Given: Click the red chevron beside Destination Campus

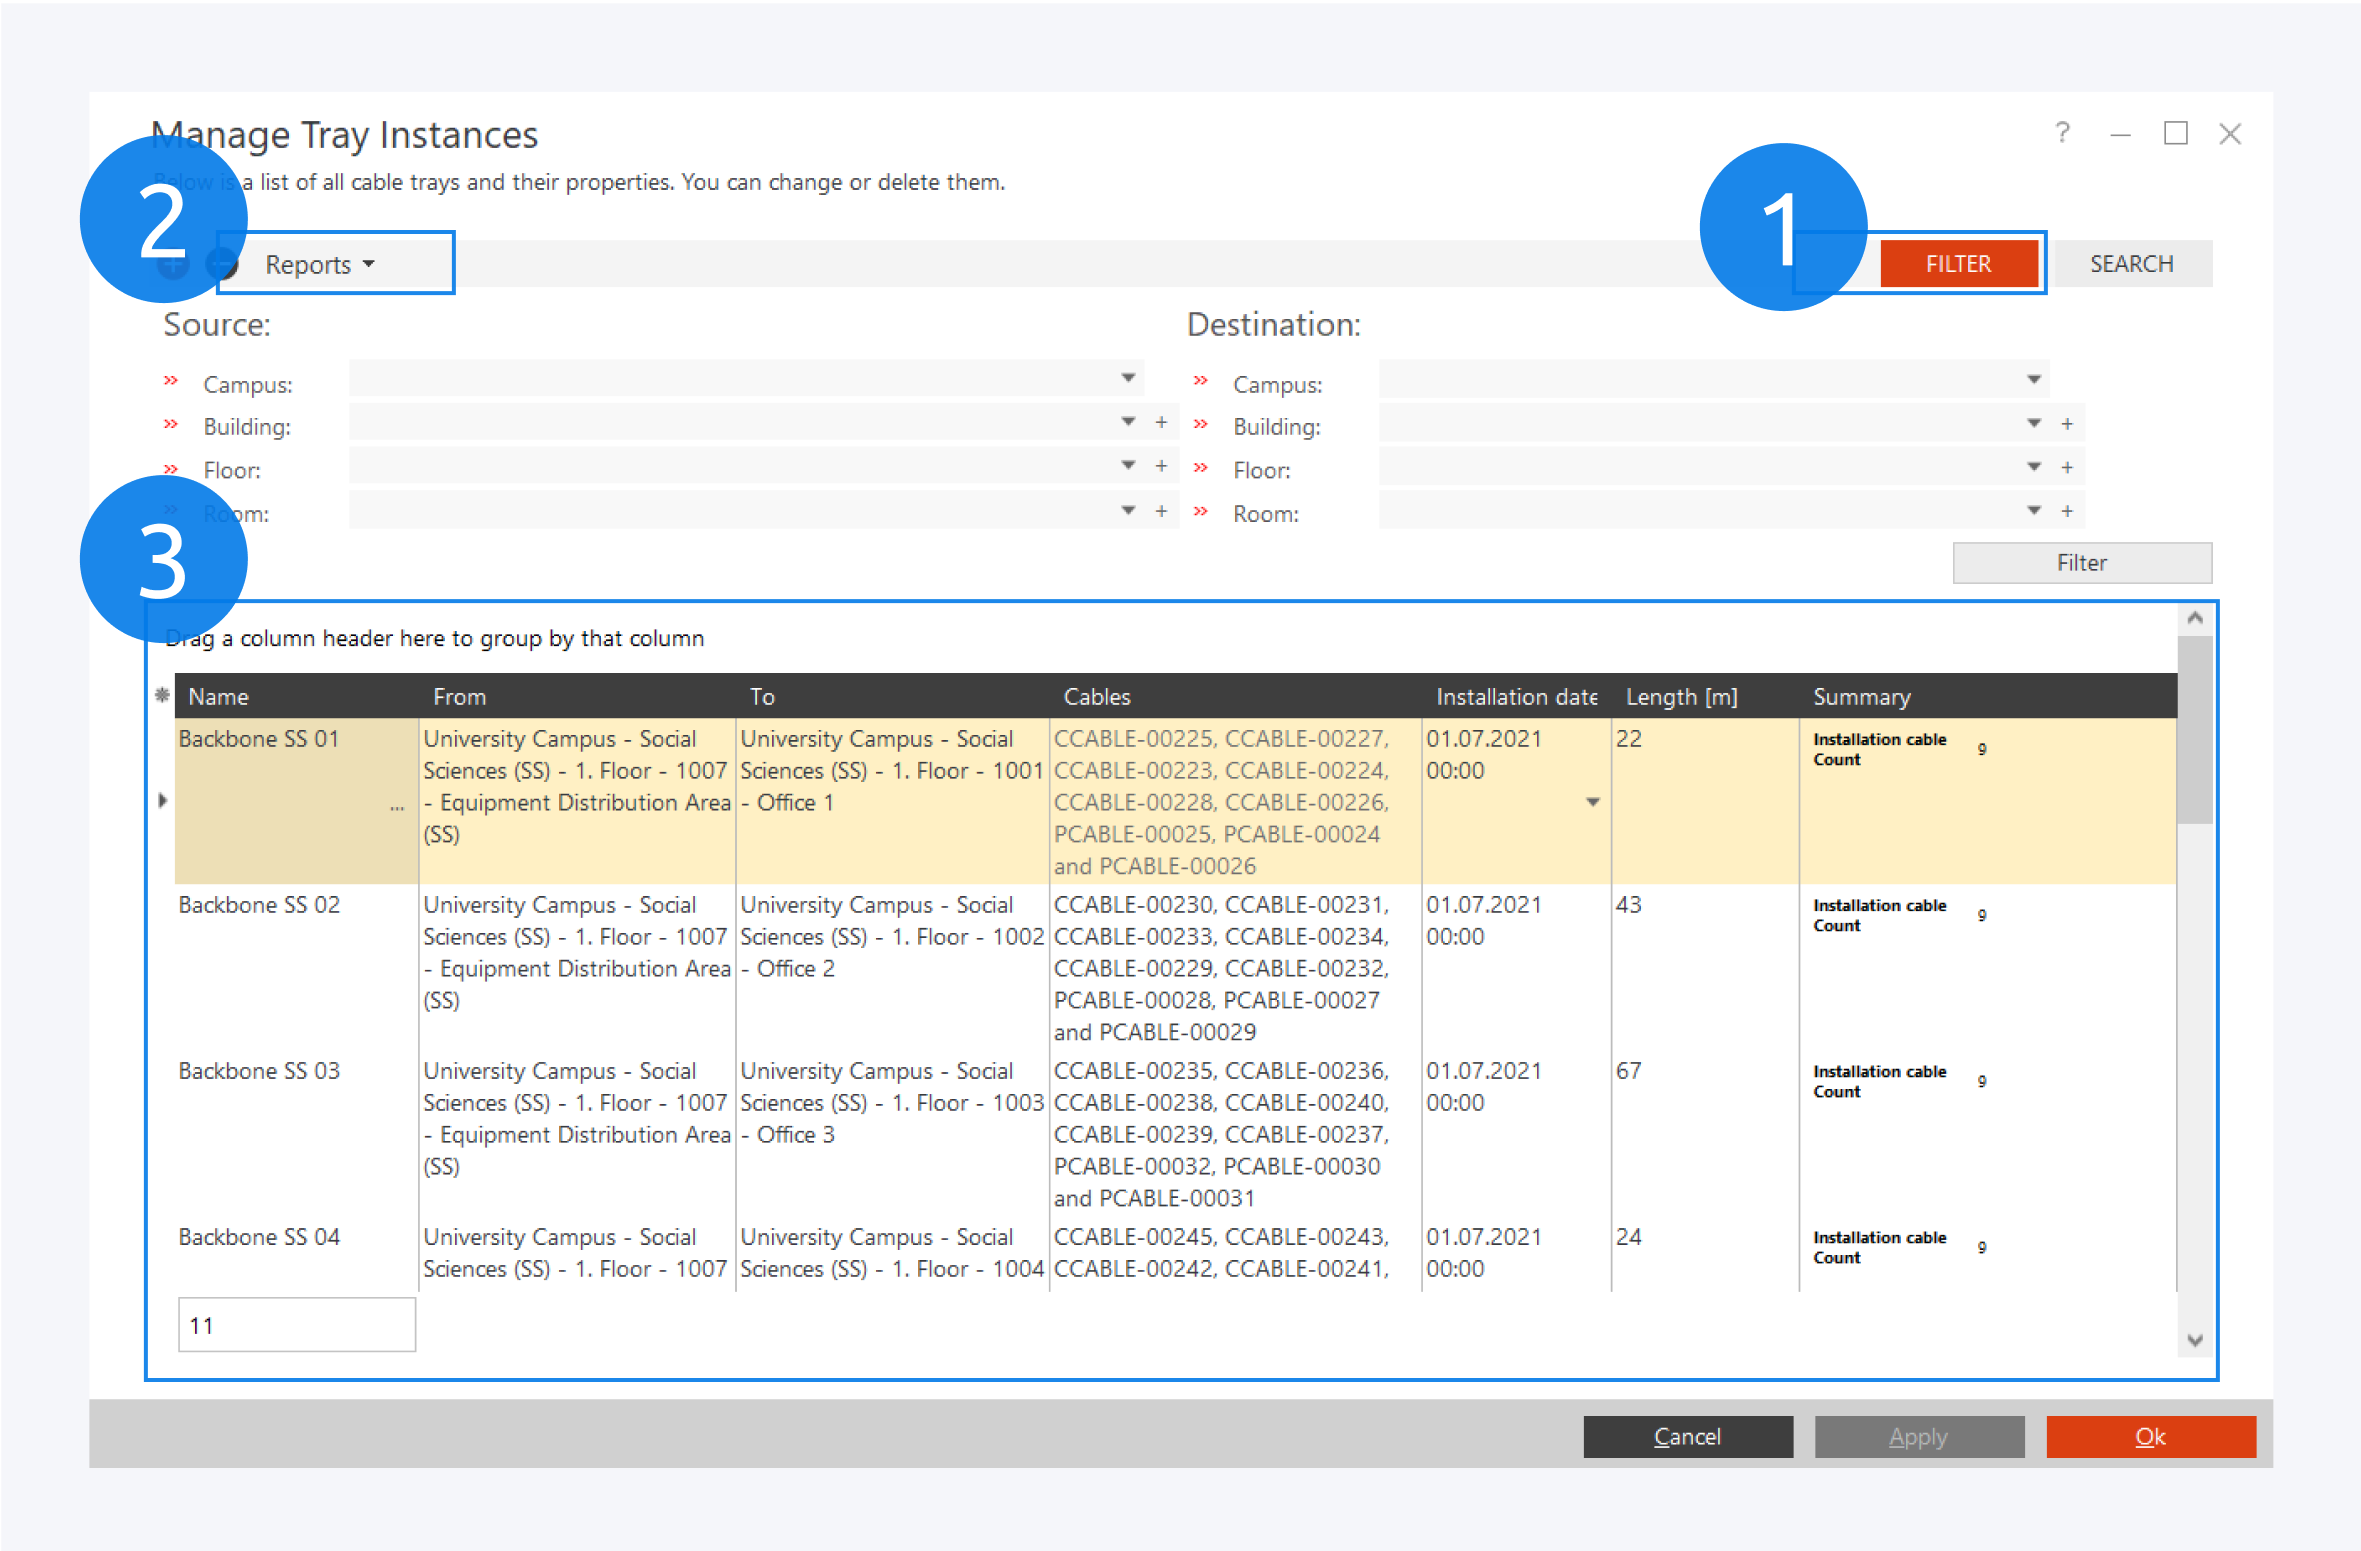Looking at the screenshot, I should coord(1201,381).
